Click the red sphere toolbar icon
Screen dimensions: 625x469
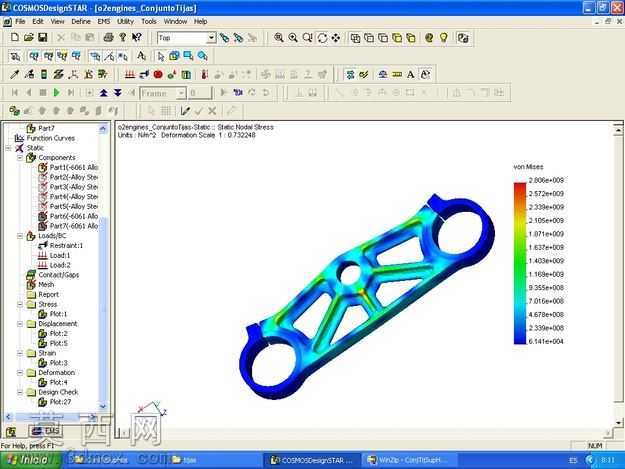point(158,74)
